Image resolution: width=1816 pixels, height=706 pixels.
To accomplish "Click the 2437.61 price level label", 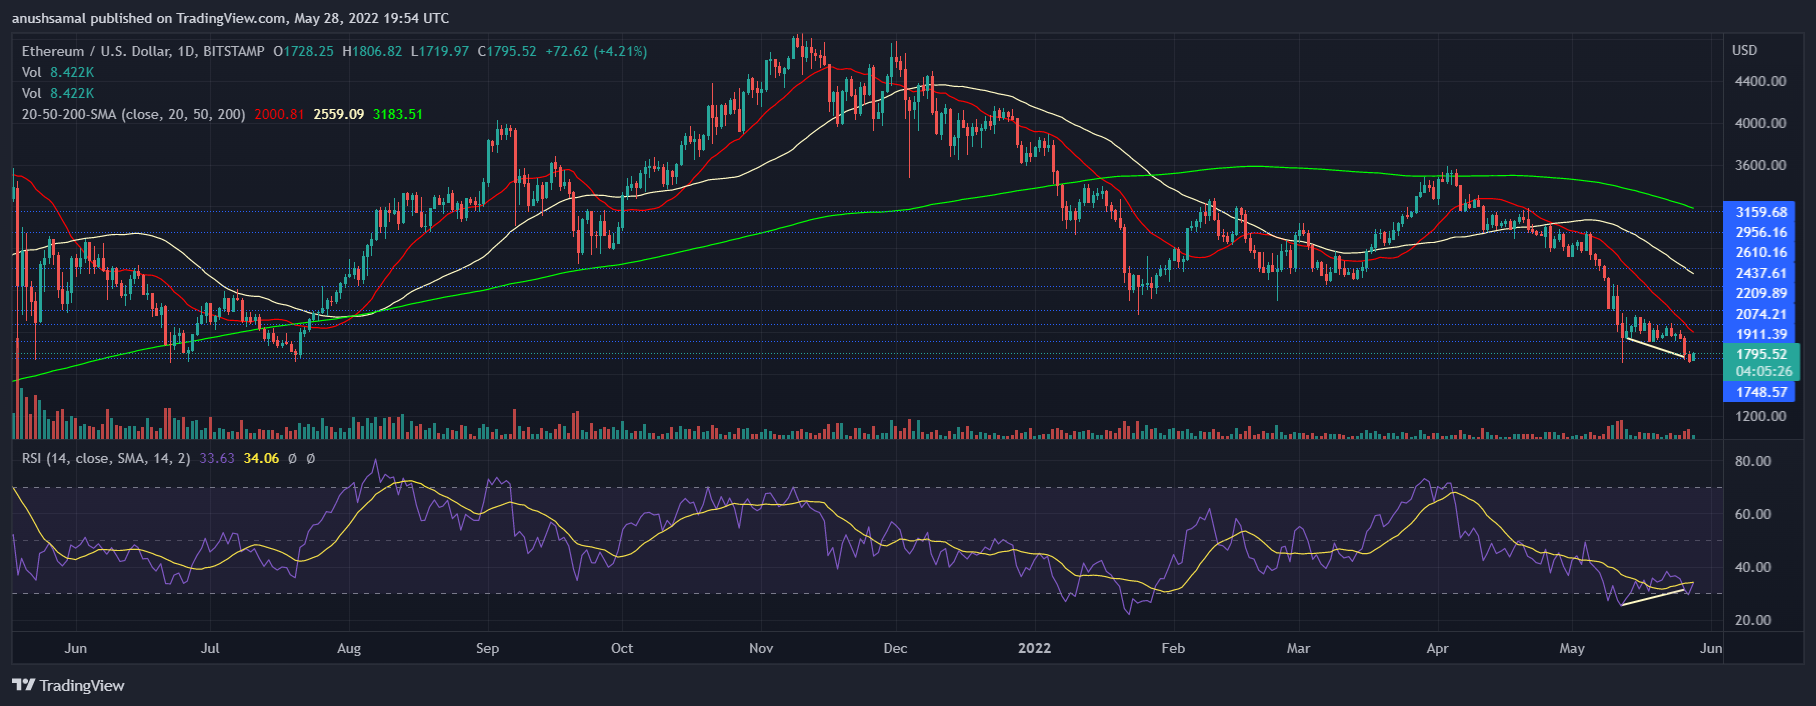I will pos(1761,273).
